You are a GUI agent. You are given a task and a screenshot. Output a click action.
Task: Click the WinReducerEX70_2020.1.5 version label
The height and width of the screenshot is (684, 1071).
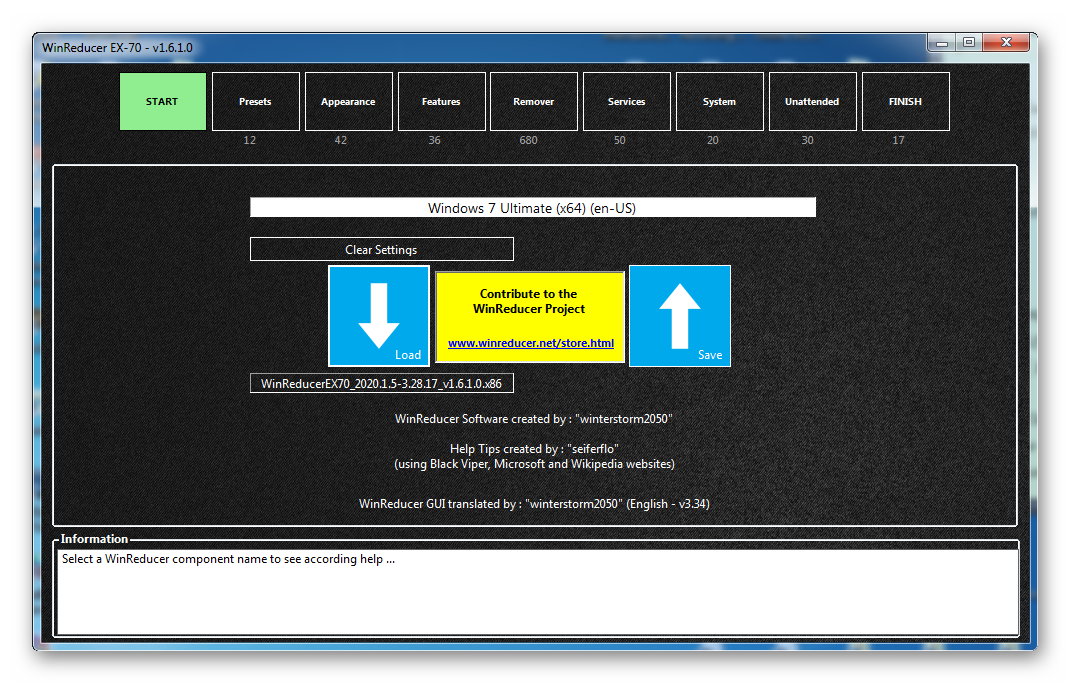[x=381, y=383]
